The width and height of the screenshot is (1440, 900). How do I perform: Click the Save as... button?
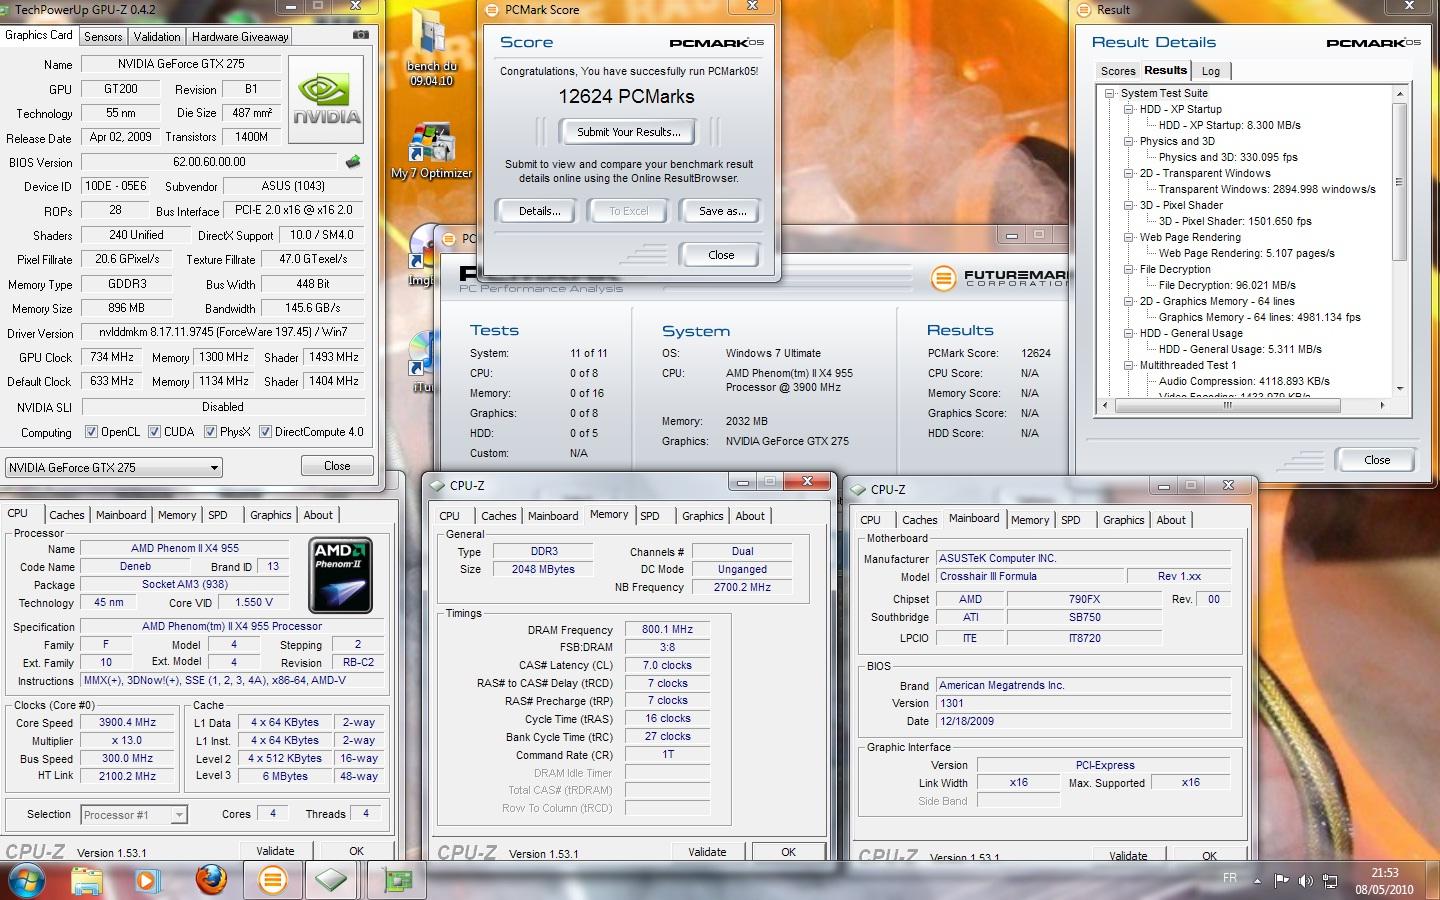(x=722, y=211)
